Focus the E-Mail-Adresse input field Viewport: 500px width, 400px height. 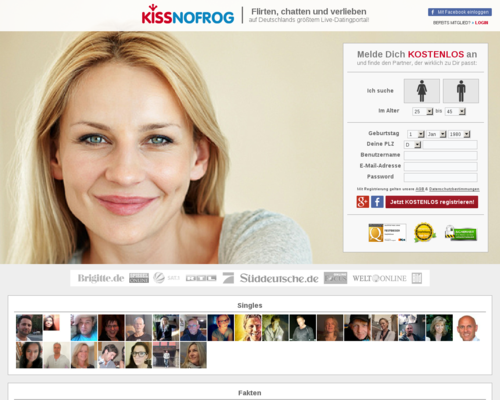click(x=441, y=166)
